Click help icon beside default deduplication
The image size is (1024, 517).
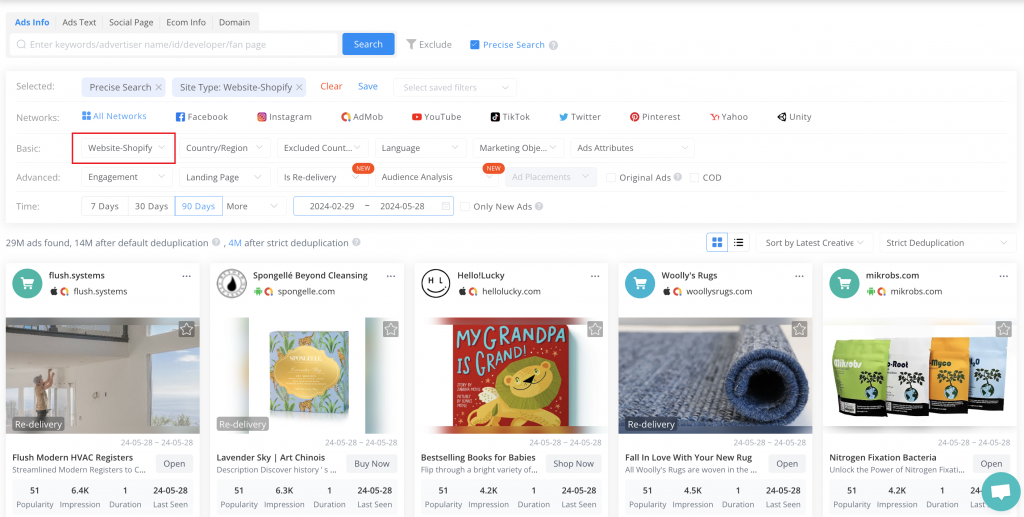(216, 243)
